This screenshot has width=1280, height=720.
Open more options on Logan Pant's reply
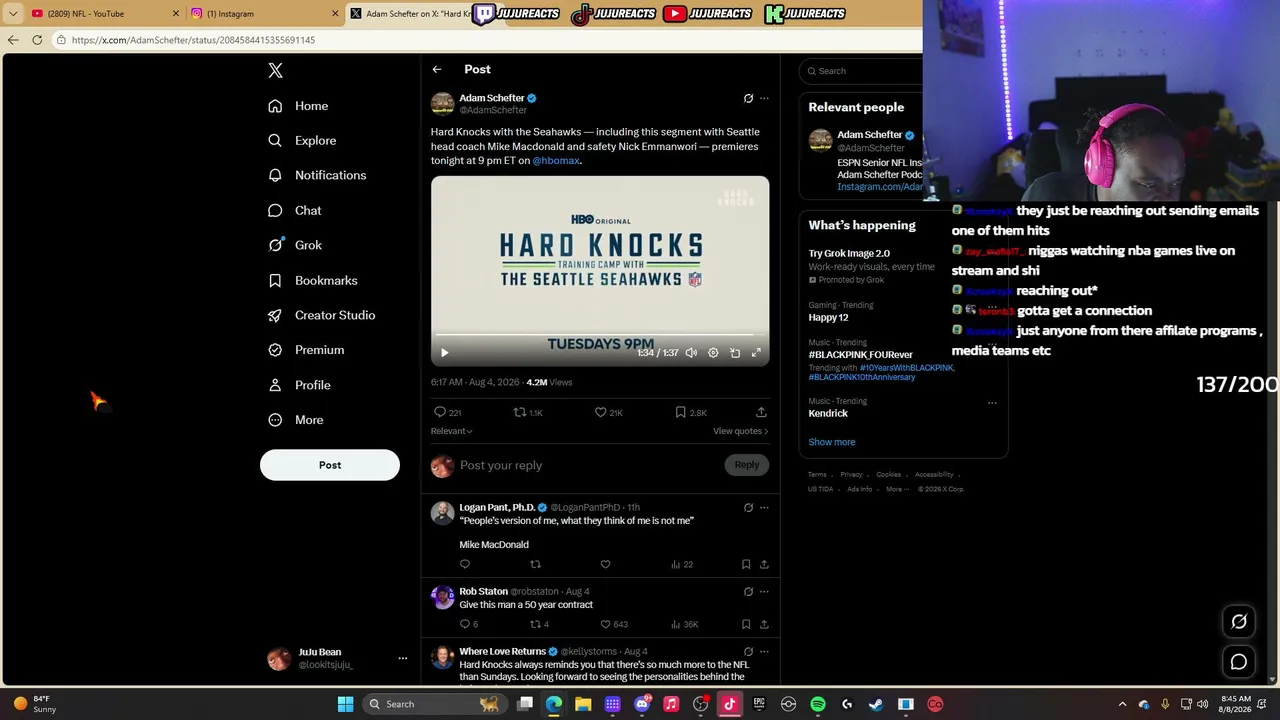[x=764, y=508]
